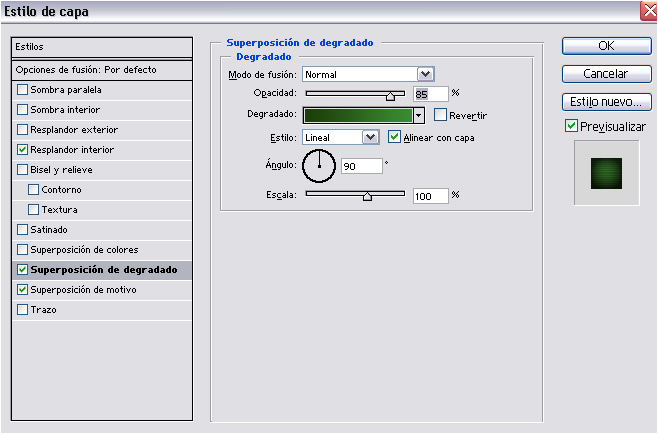The width and height of the screenshot is (658, 434).
Task: Select Estilos in the left list
Action: [x=100, y=47]
